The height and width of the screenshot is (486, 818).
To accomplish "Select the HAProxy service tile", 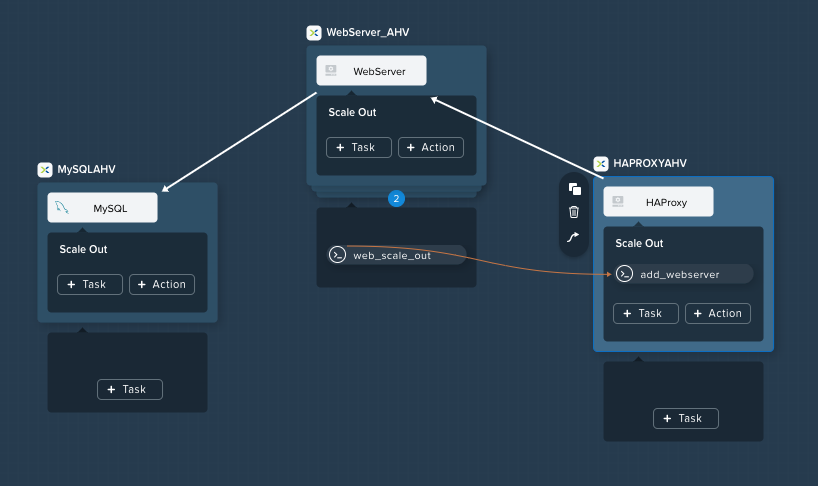I will coord(658,201).
